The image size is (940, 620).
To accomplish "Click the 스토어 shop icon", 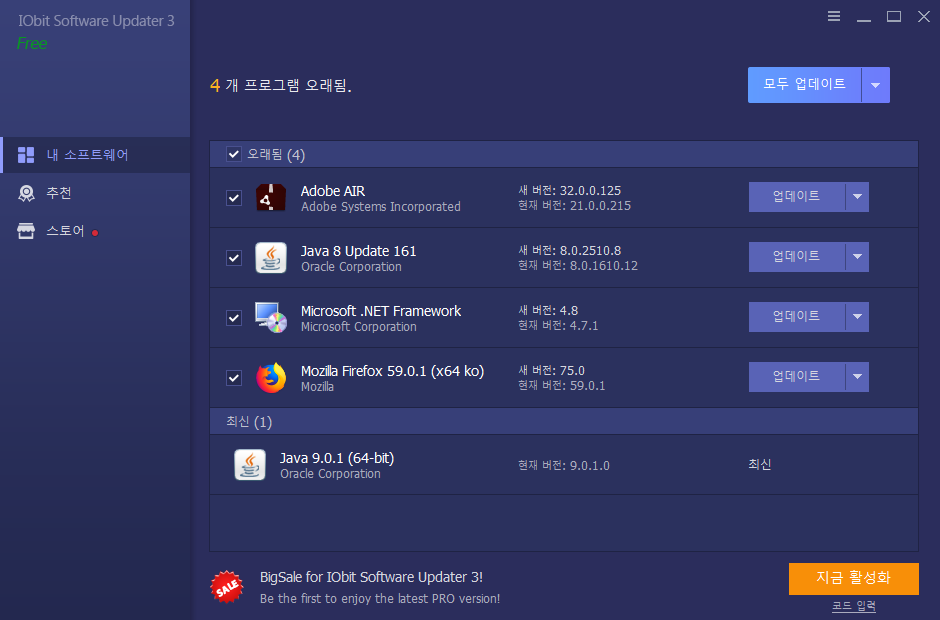I will (26, 231).
